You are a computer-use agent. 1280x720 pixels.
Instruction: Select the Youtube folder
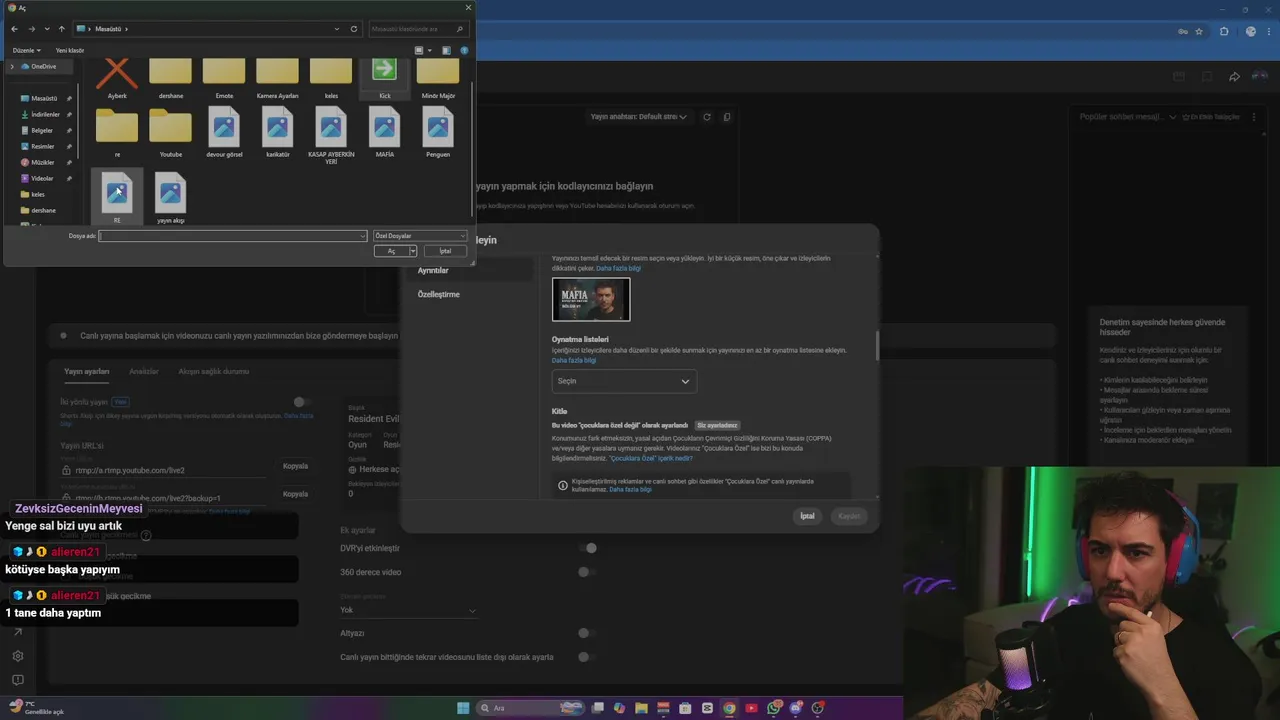171,133
